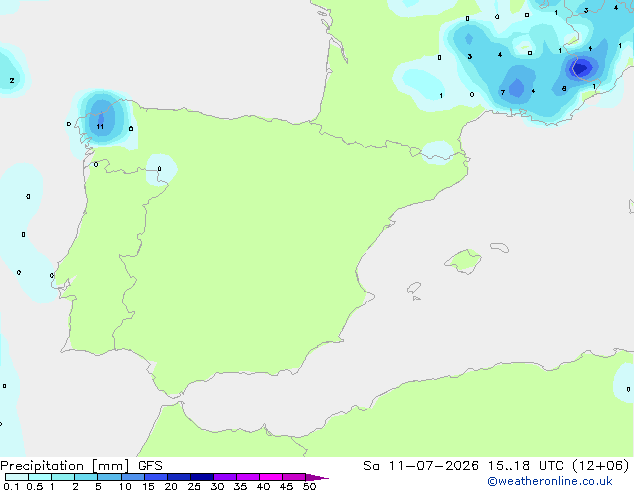Select the 5–10 mm legend color box
634x490 pixels.
pyautogui.click(x=109, y=477)
